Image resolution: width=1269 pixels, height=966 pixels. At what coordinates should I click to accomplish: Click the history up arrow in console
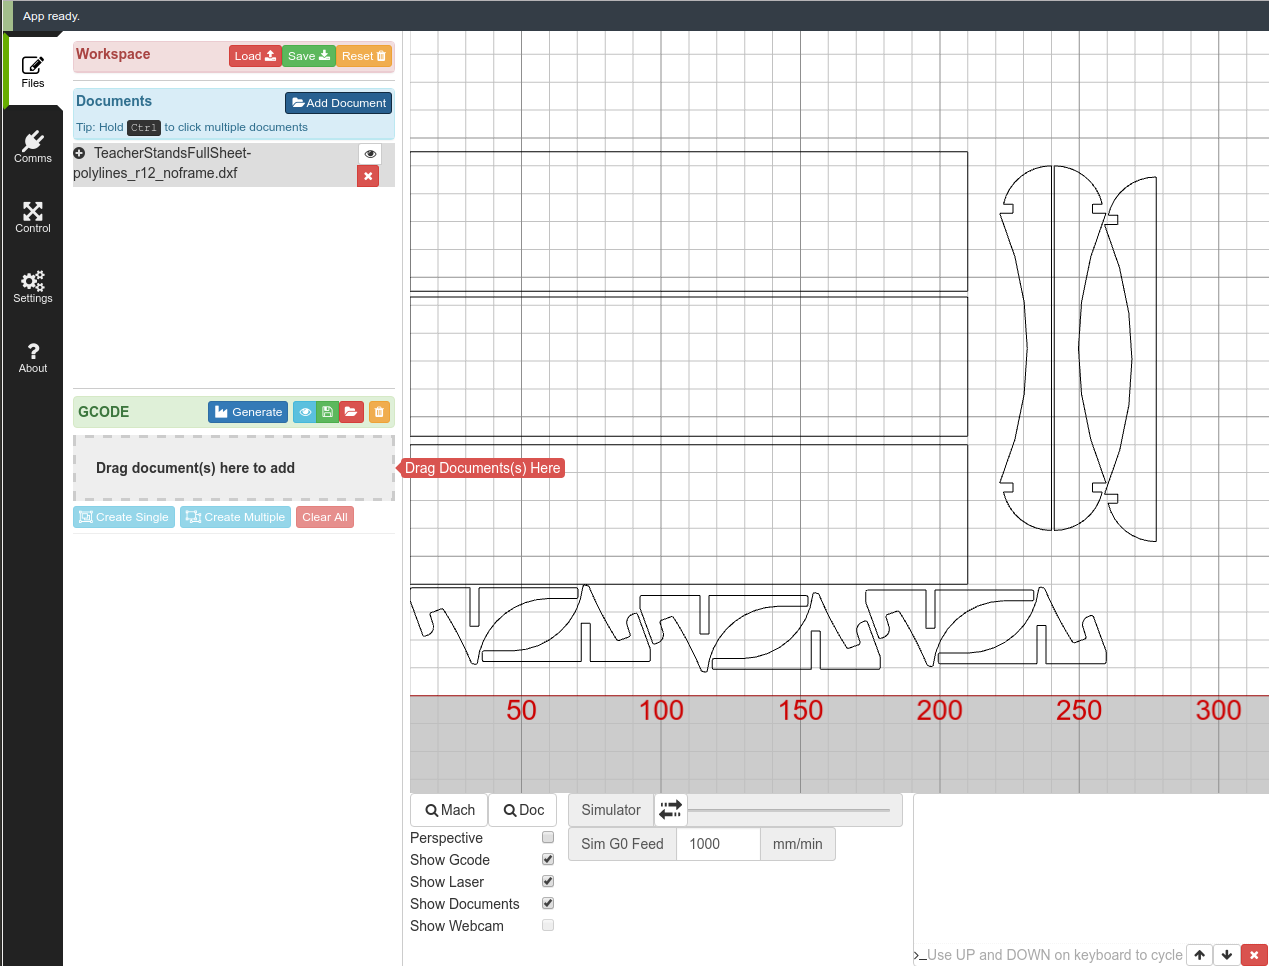[x=1199, y=955]
